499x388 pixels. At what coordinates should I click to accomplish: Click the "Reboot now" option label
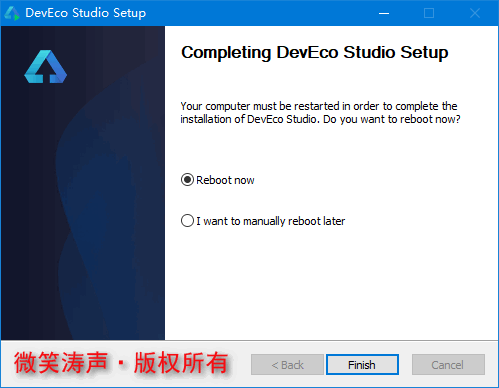pos(225,180)
